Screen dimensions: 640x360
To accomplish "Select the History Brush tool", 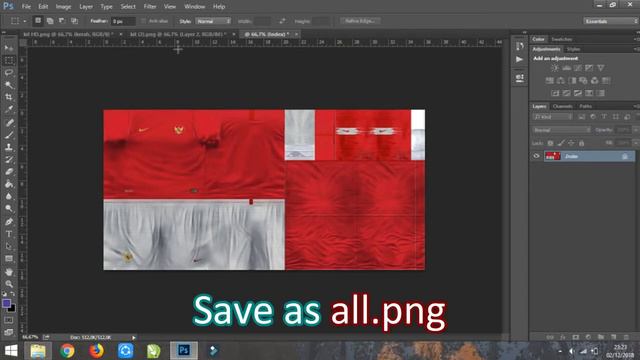I will point(9,160).
